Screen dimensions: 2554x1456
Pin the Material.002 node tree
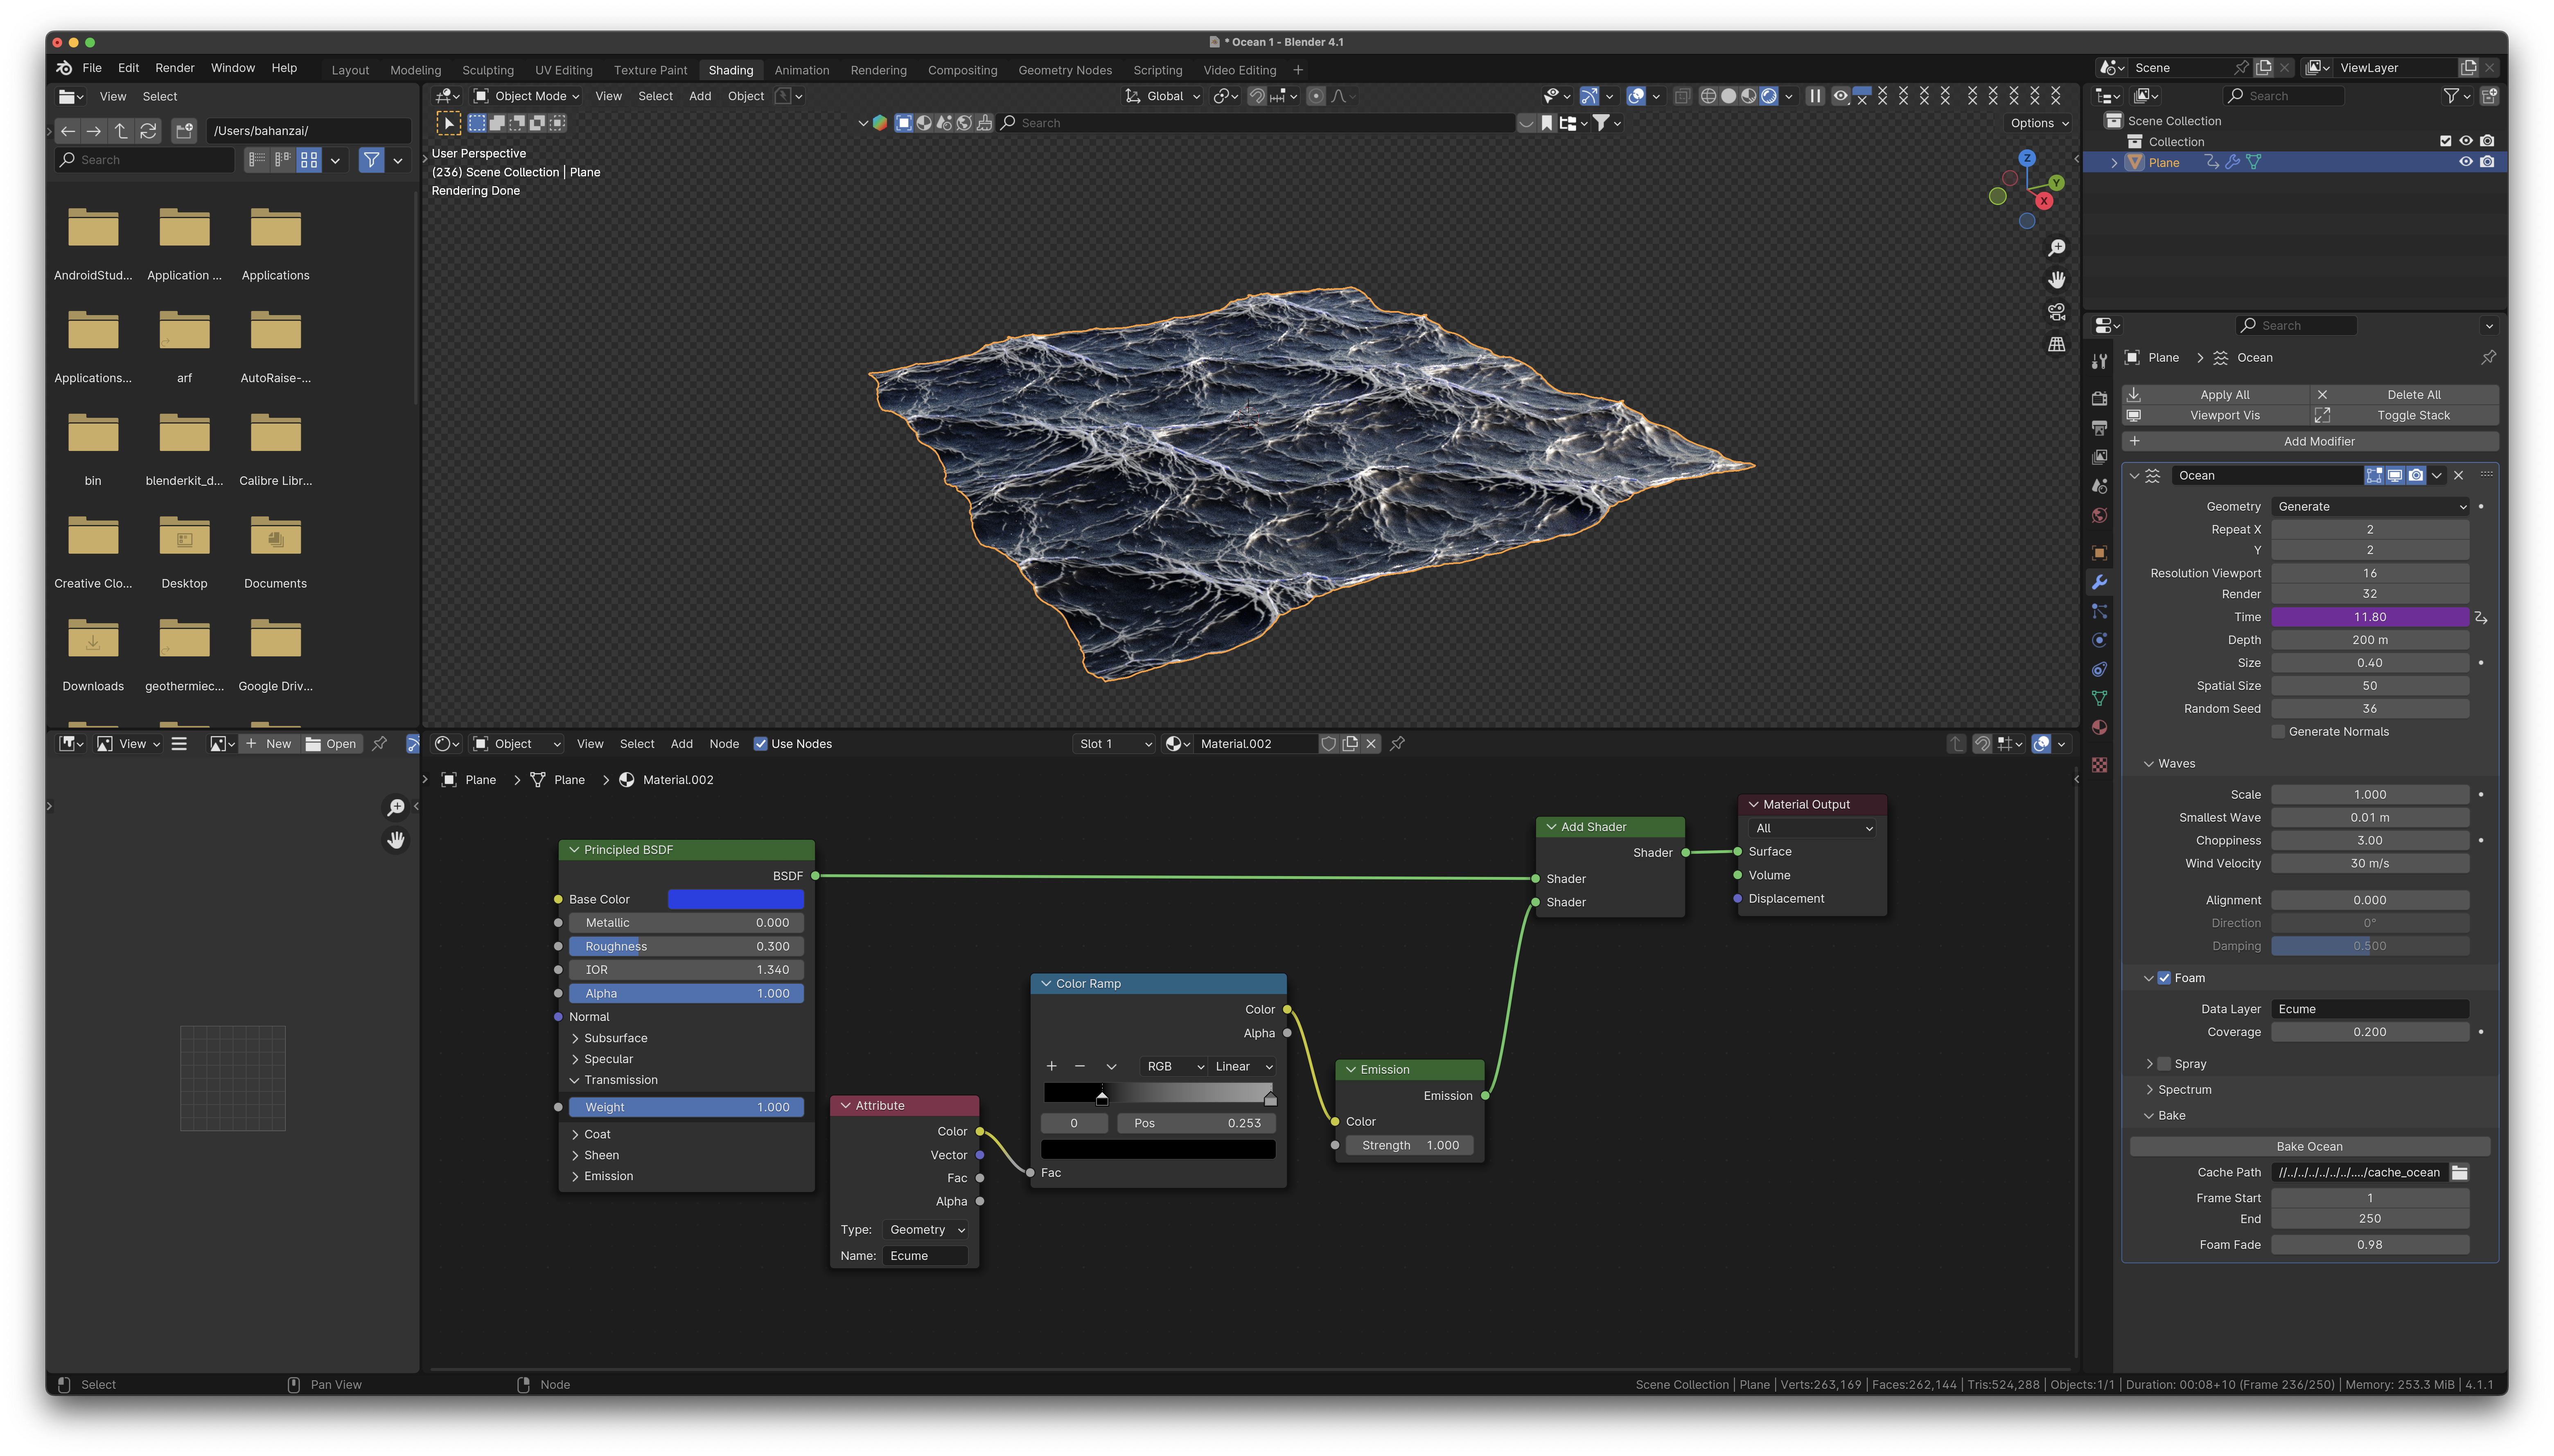point(1397,744)
